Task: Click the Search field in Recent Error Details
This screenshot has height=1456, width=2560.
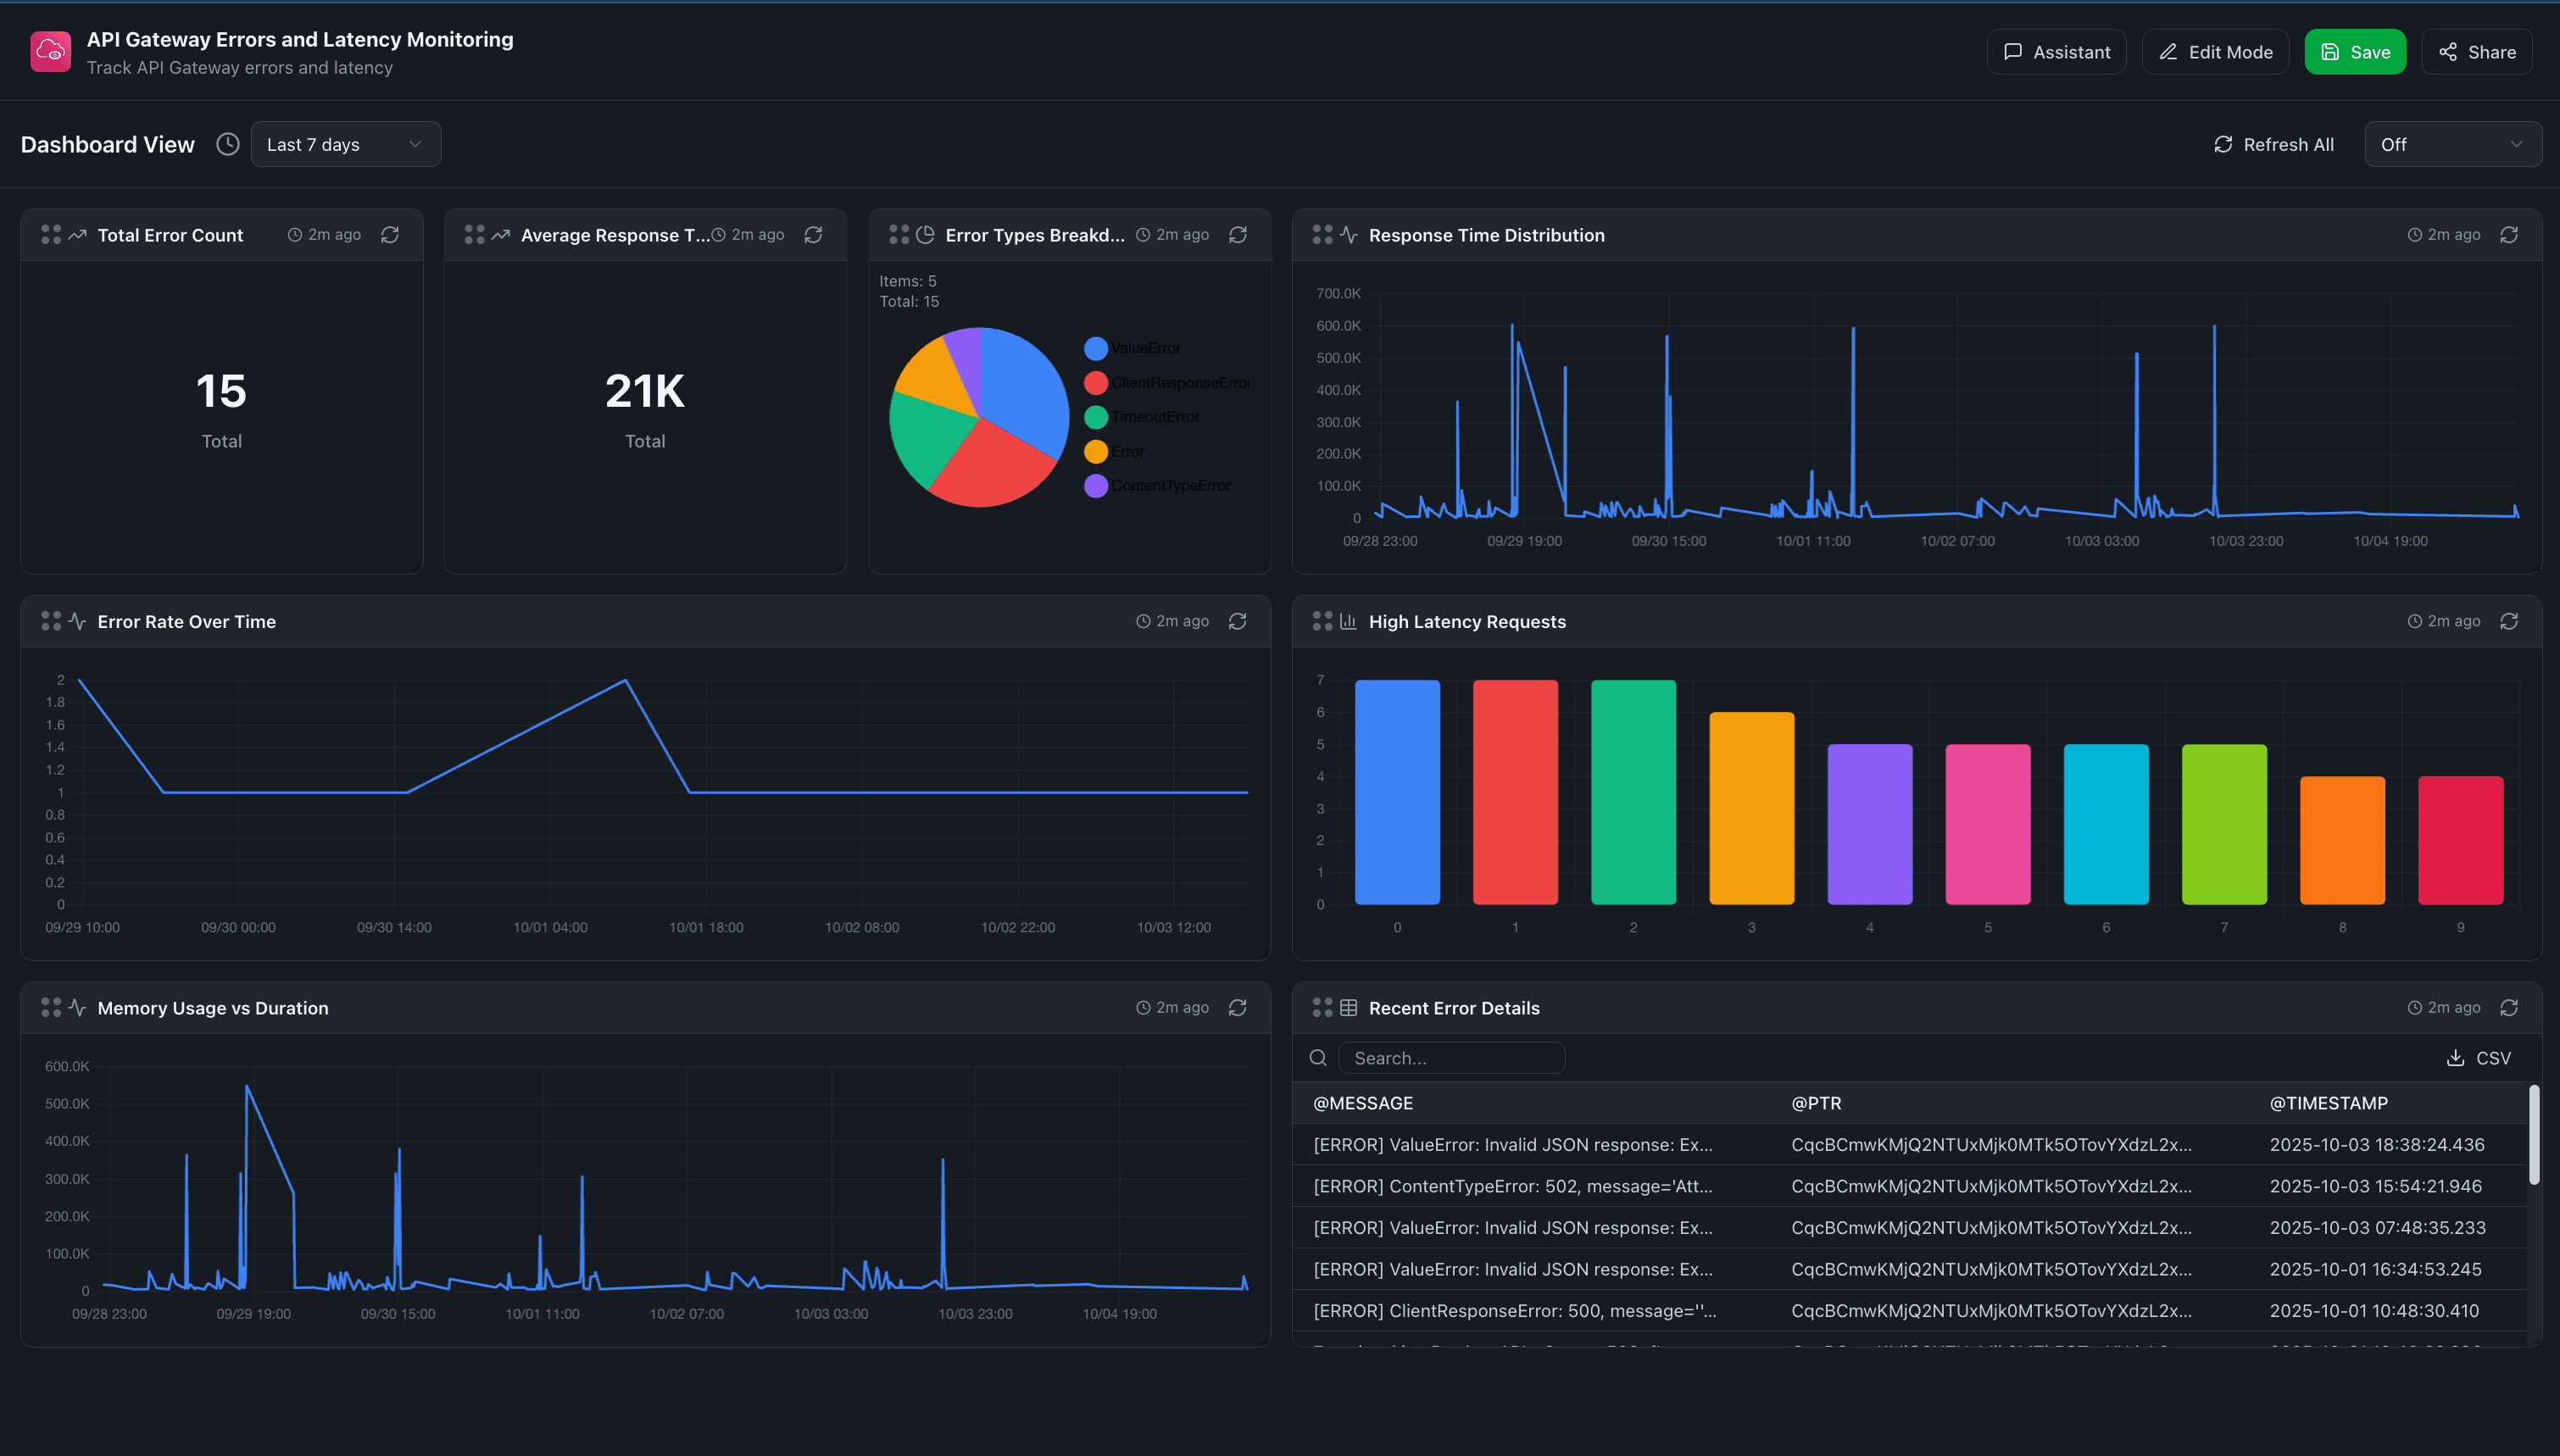Action: click(1452, 1057)
